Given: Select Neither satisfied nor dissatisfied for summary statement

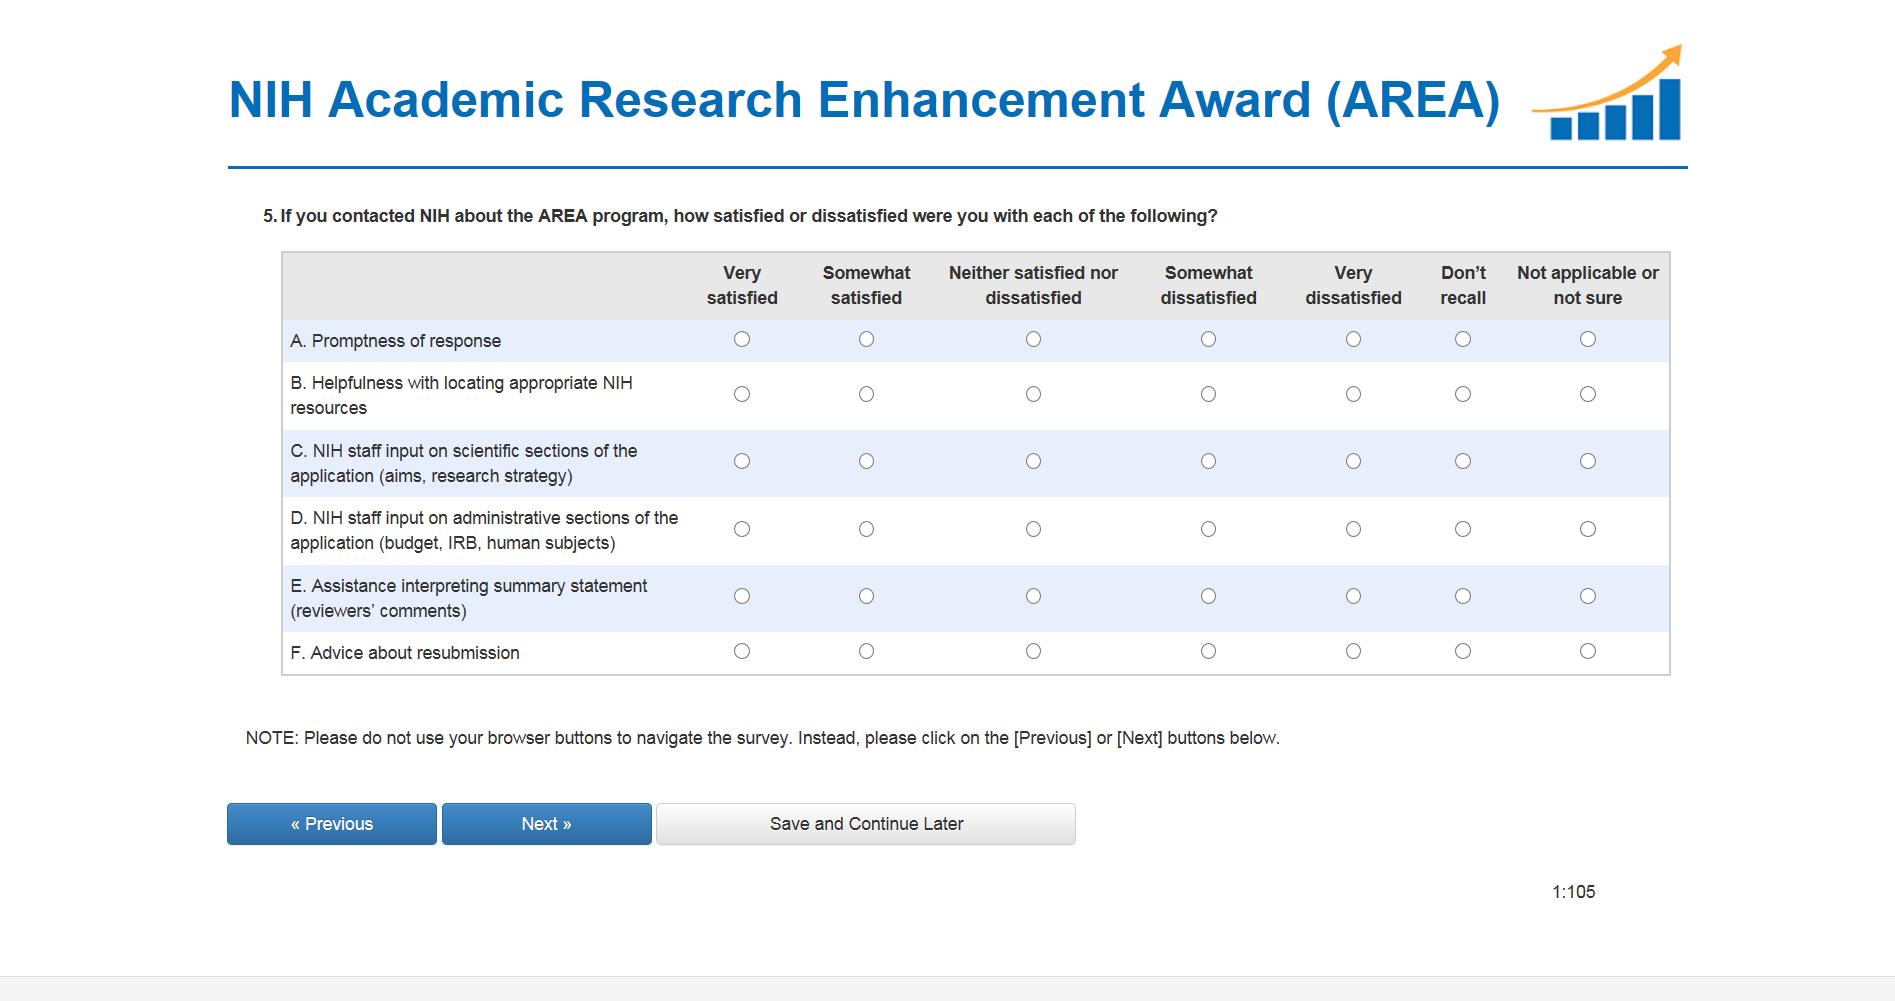Looking at the screenshot, I should point(1033,597).
